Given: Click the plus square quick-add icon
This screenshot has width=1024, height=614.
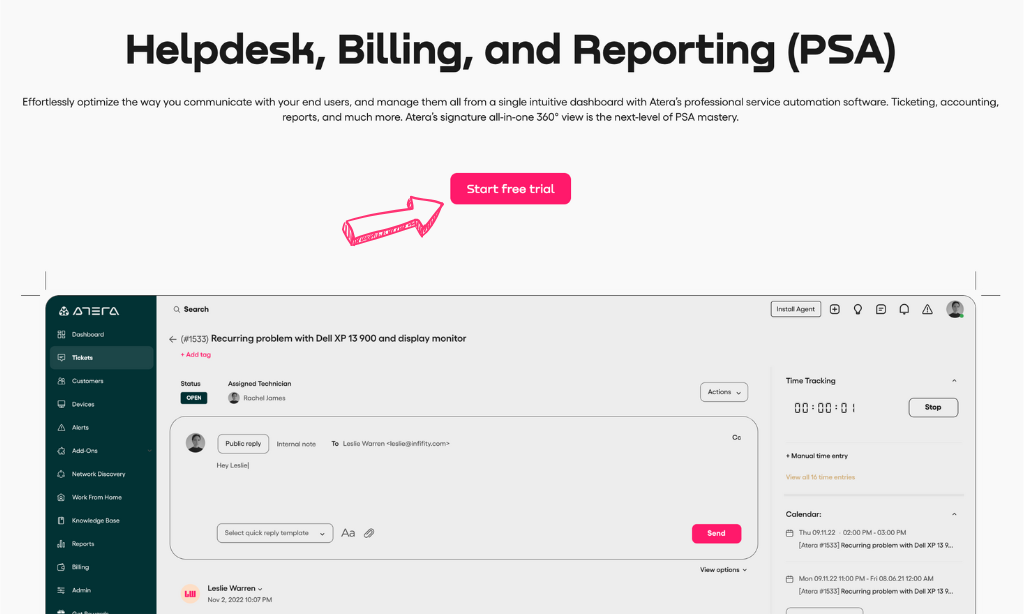Looking at the screenshot, I should [x=835, y=309].
